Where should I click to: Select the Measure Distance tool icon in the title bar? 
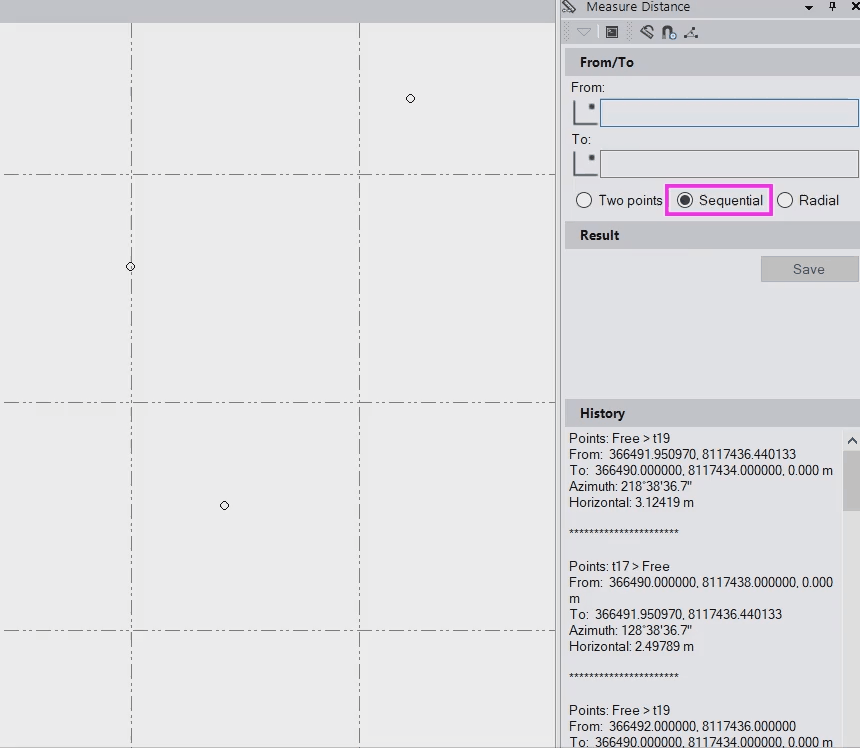click(x=568, y=7)
